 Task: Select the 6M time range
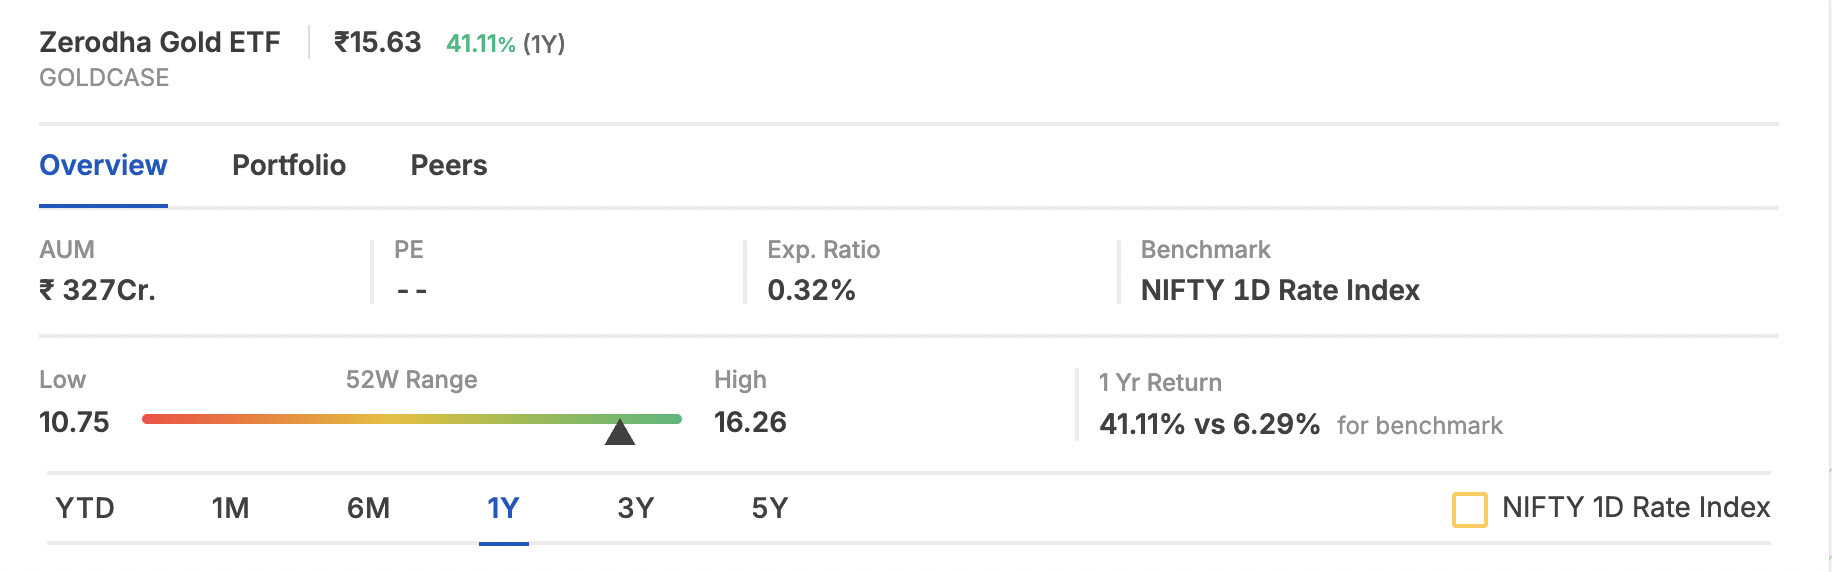tap(368, 508)
